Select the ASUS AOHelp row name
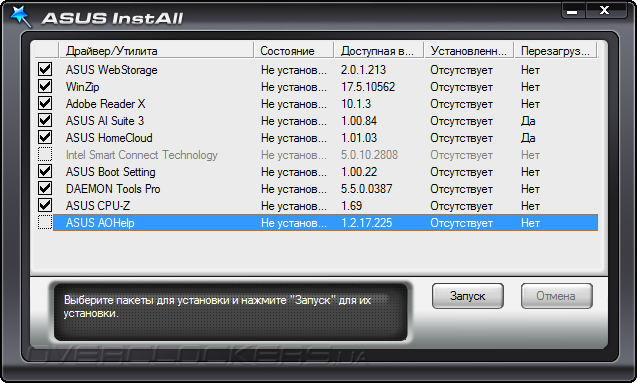 click(100, 223)
